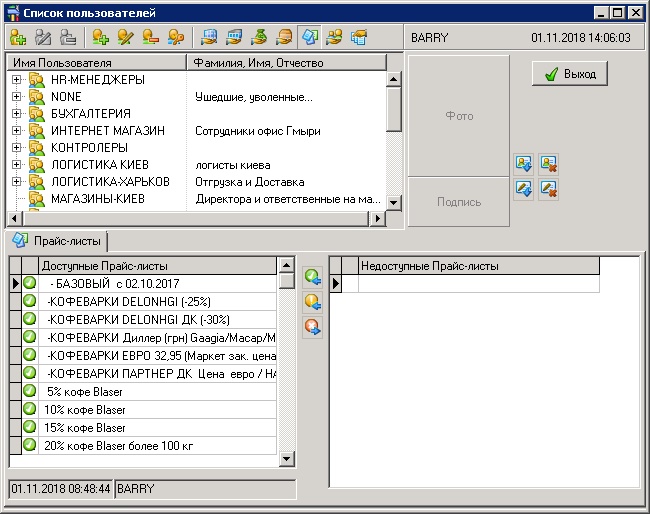Click the delete photo icon
Screen dimensions: 650x514
(548, 164)
